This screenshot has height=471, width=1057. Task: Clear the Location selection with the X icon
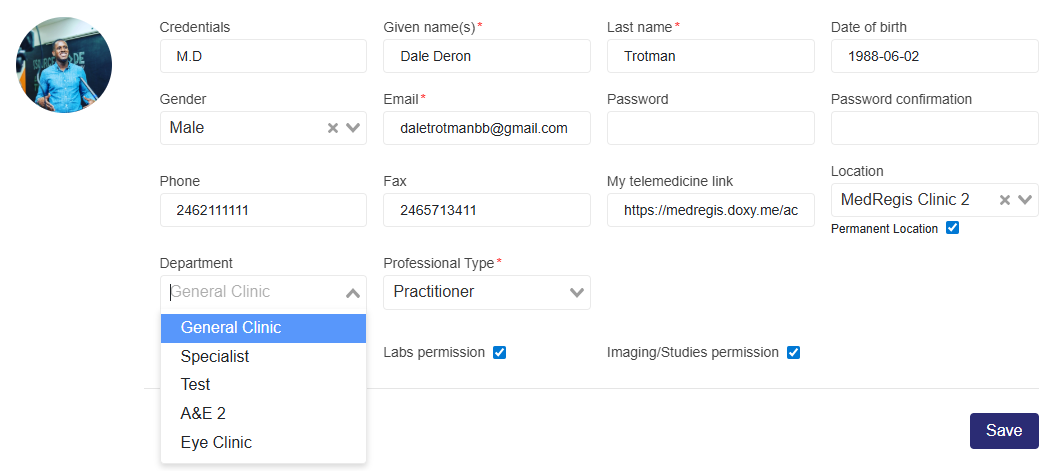(x=1005, y=200)
